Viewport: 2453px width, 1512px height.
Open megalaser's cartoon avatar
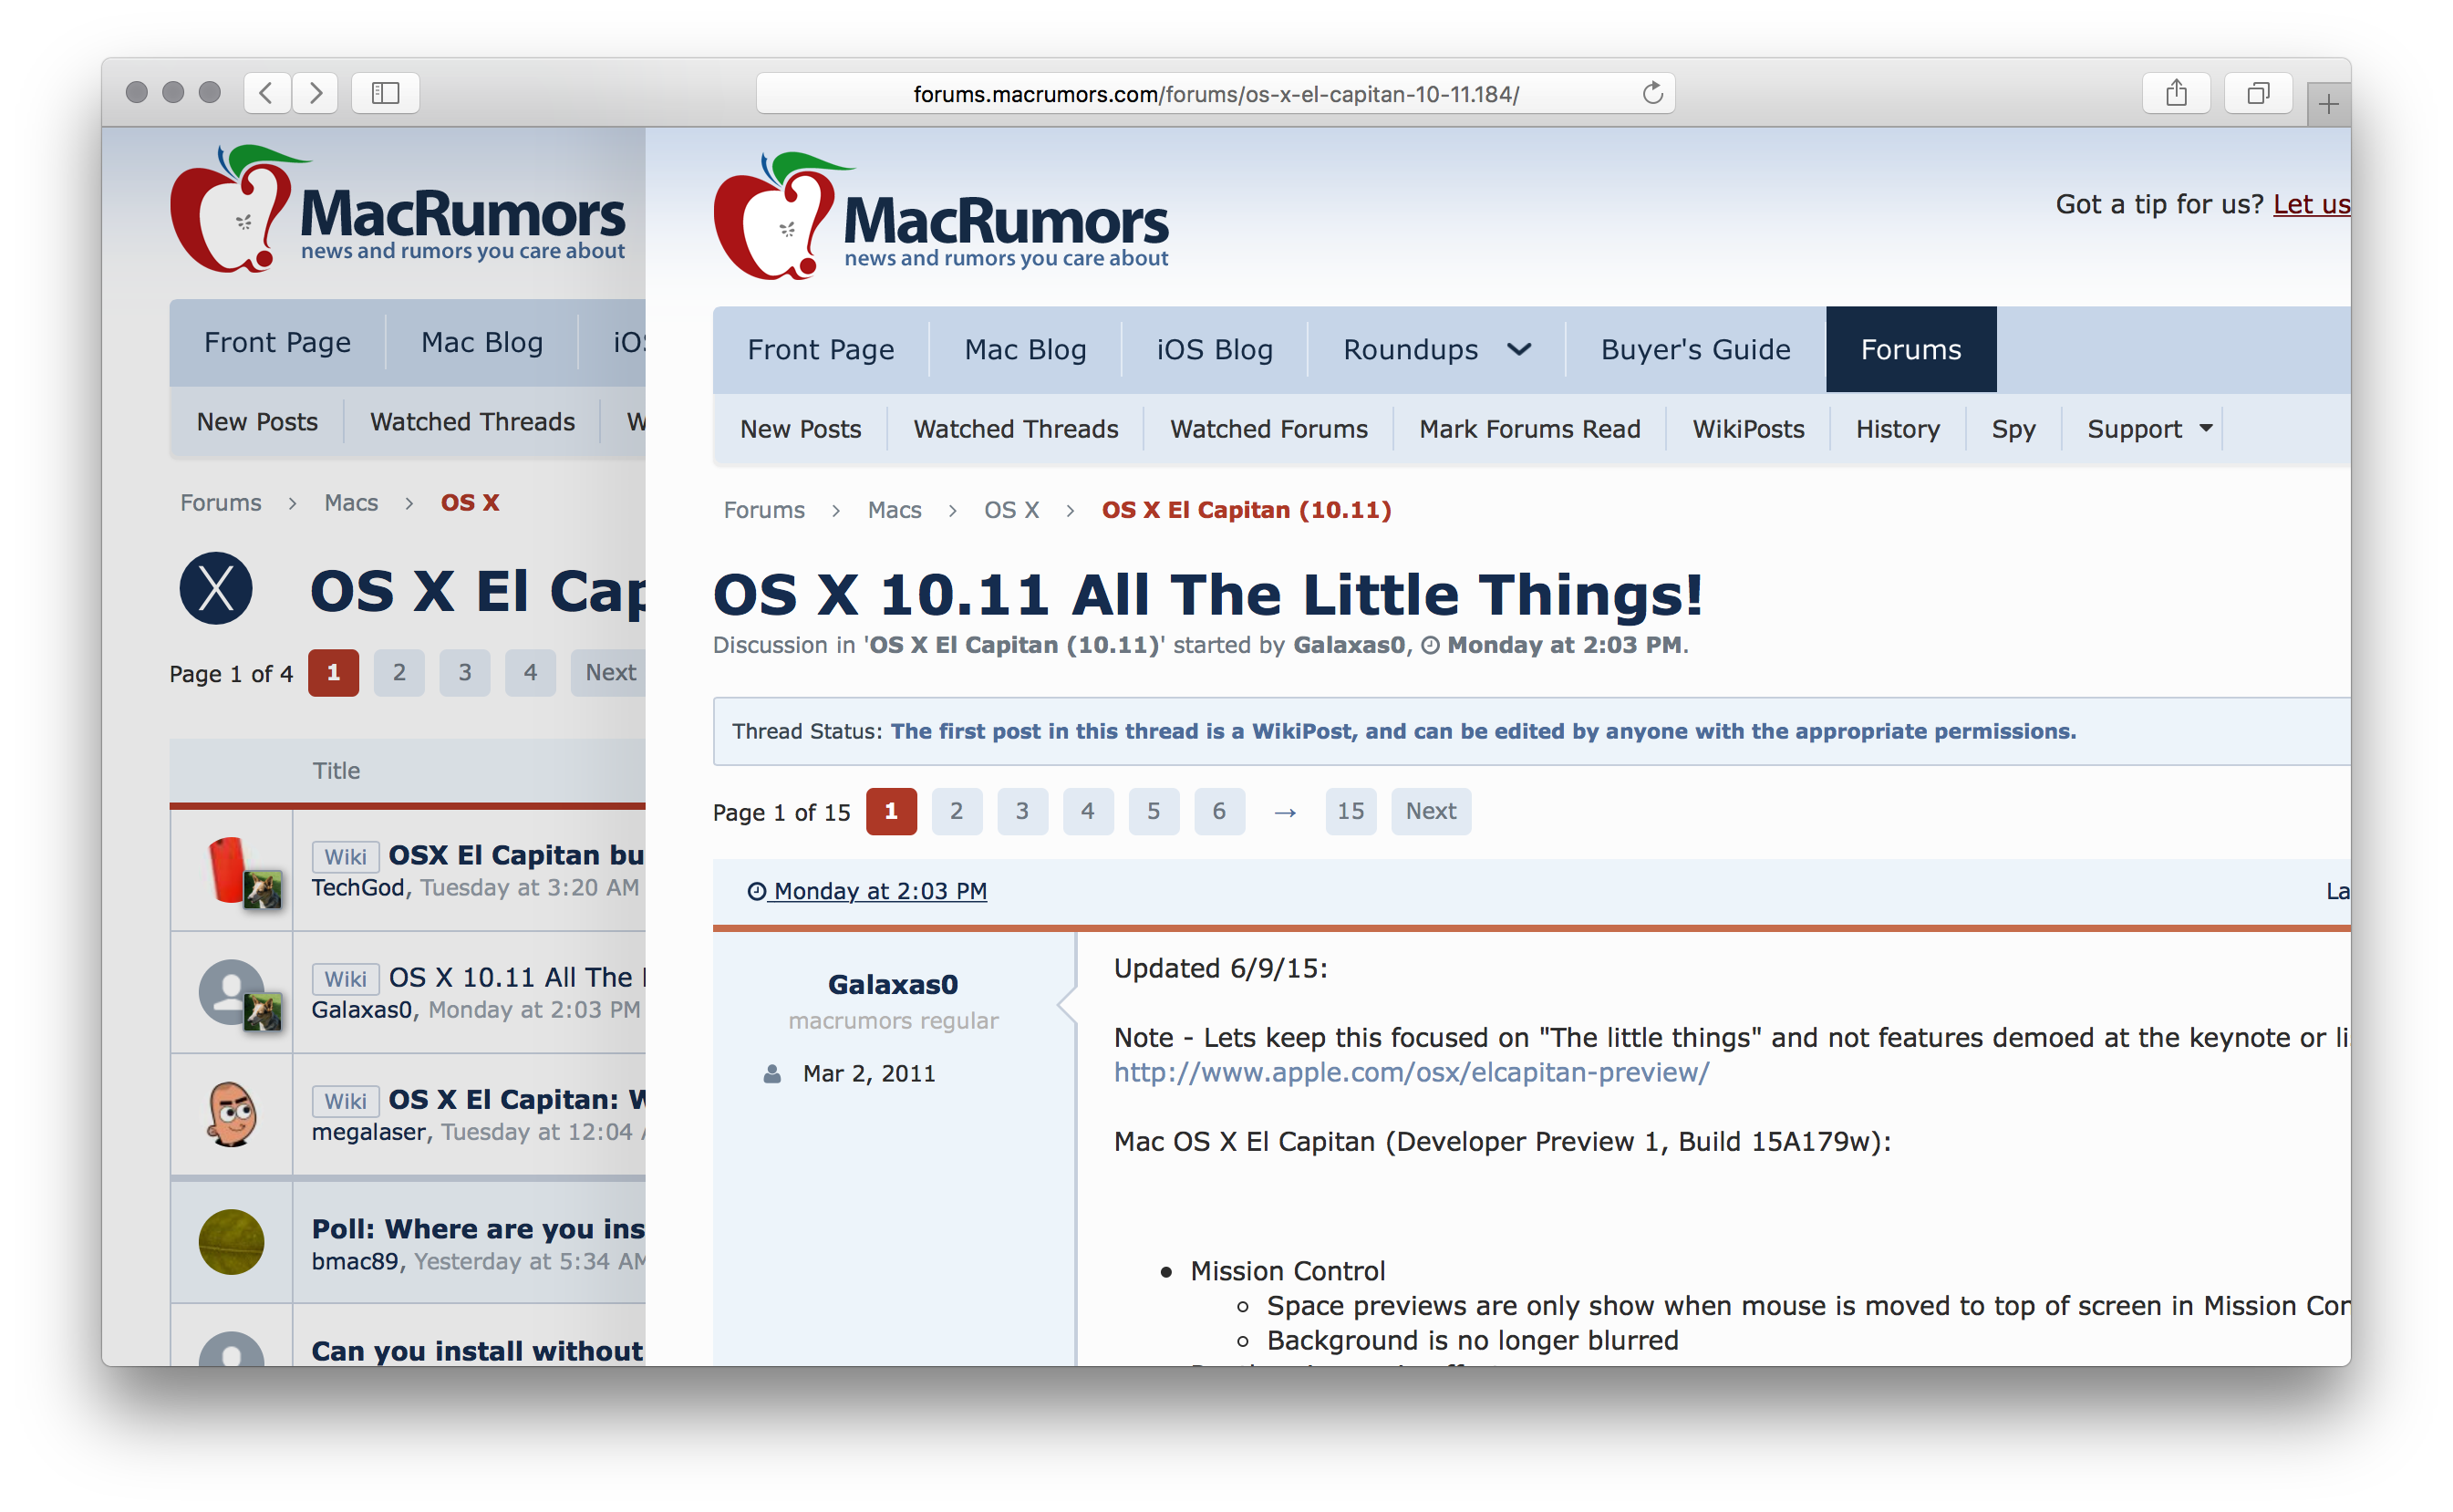coord(232,1114)
